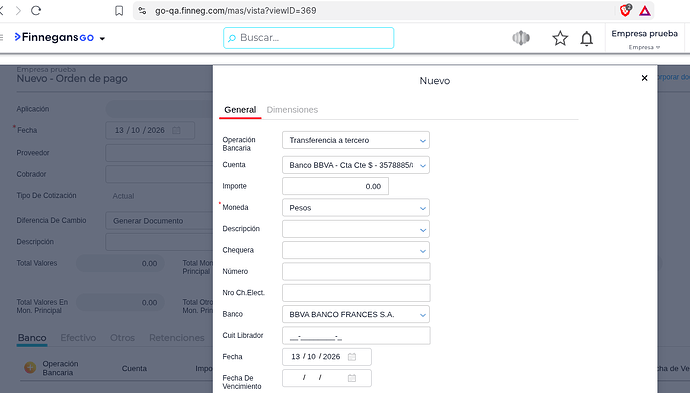
Task: Click the browser forward arrow
Action: click(x=18, y=11)
